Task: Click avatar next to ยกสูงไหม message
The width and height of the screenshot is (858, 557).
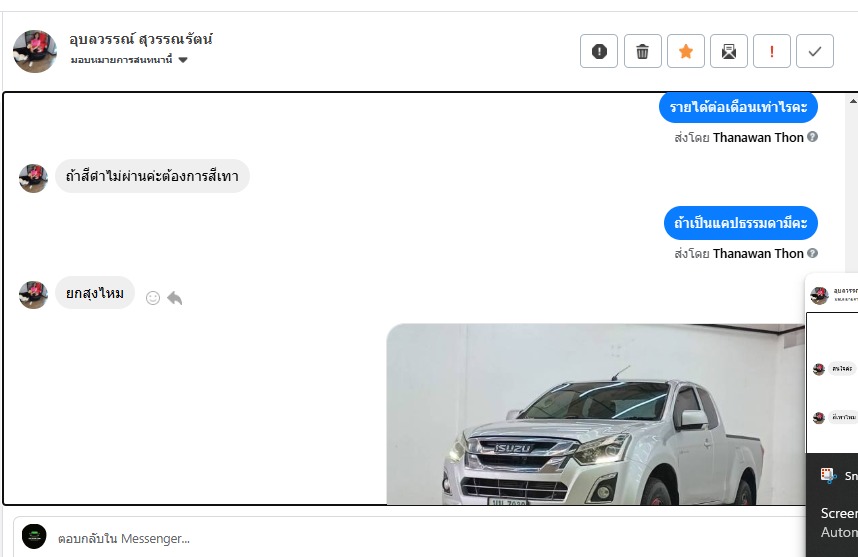Action: pos(33,294)
